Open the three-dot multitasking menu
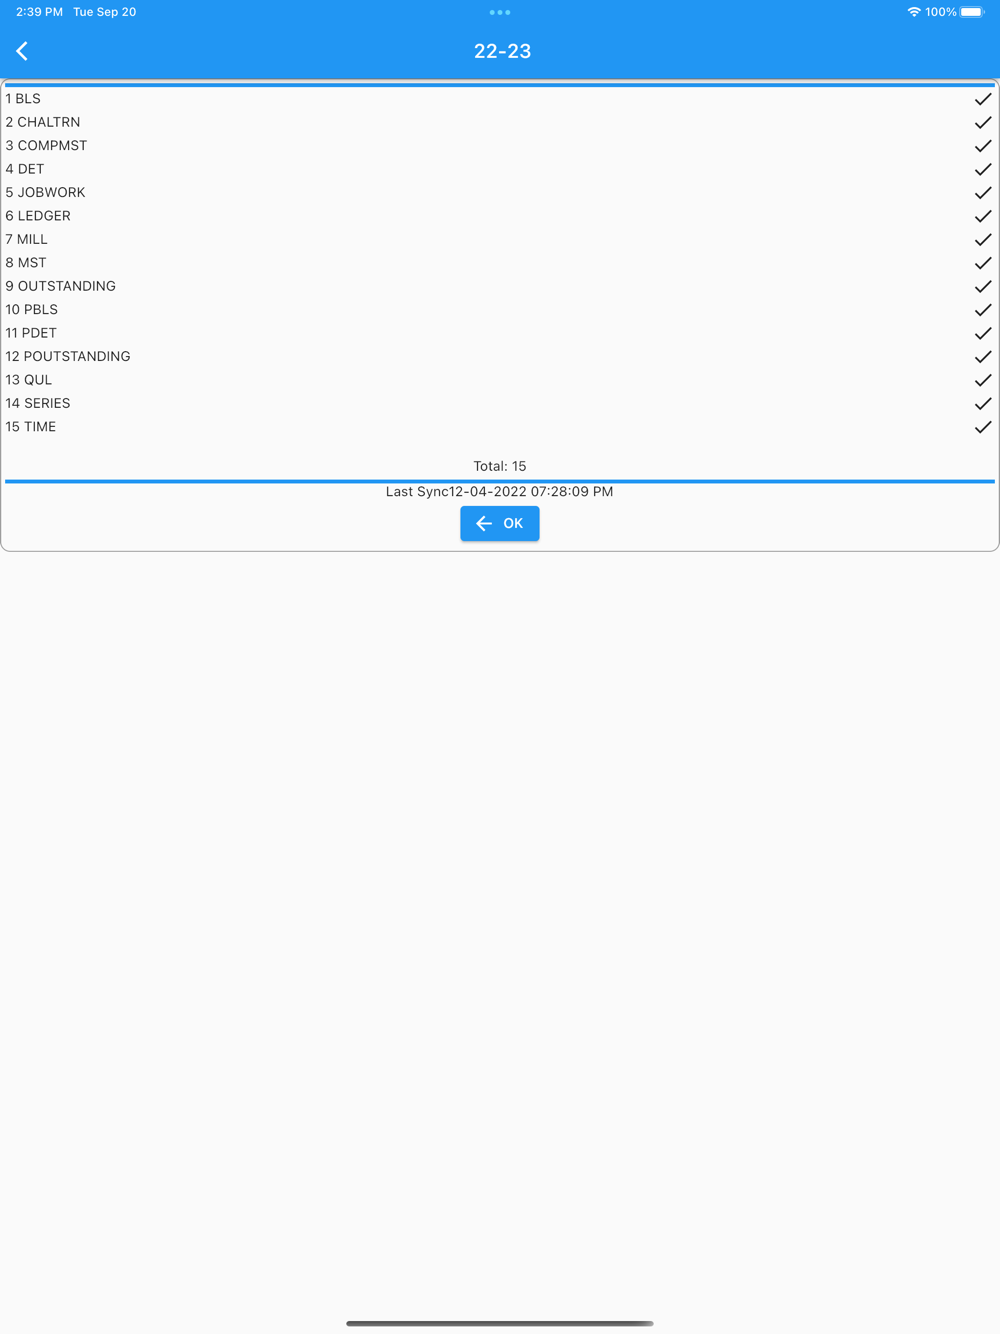 500,12
